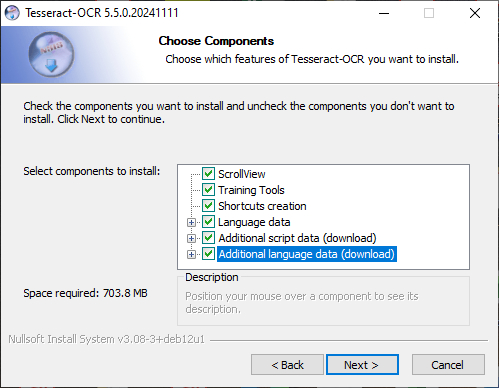Toggle the Shortcuts creation checkbox

click(x=208, y=206)
